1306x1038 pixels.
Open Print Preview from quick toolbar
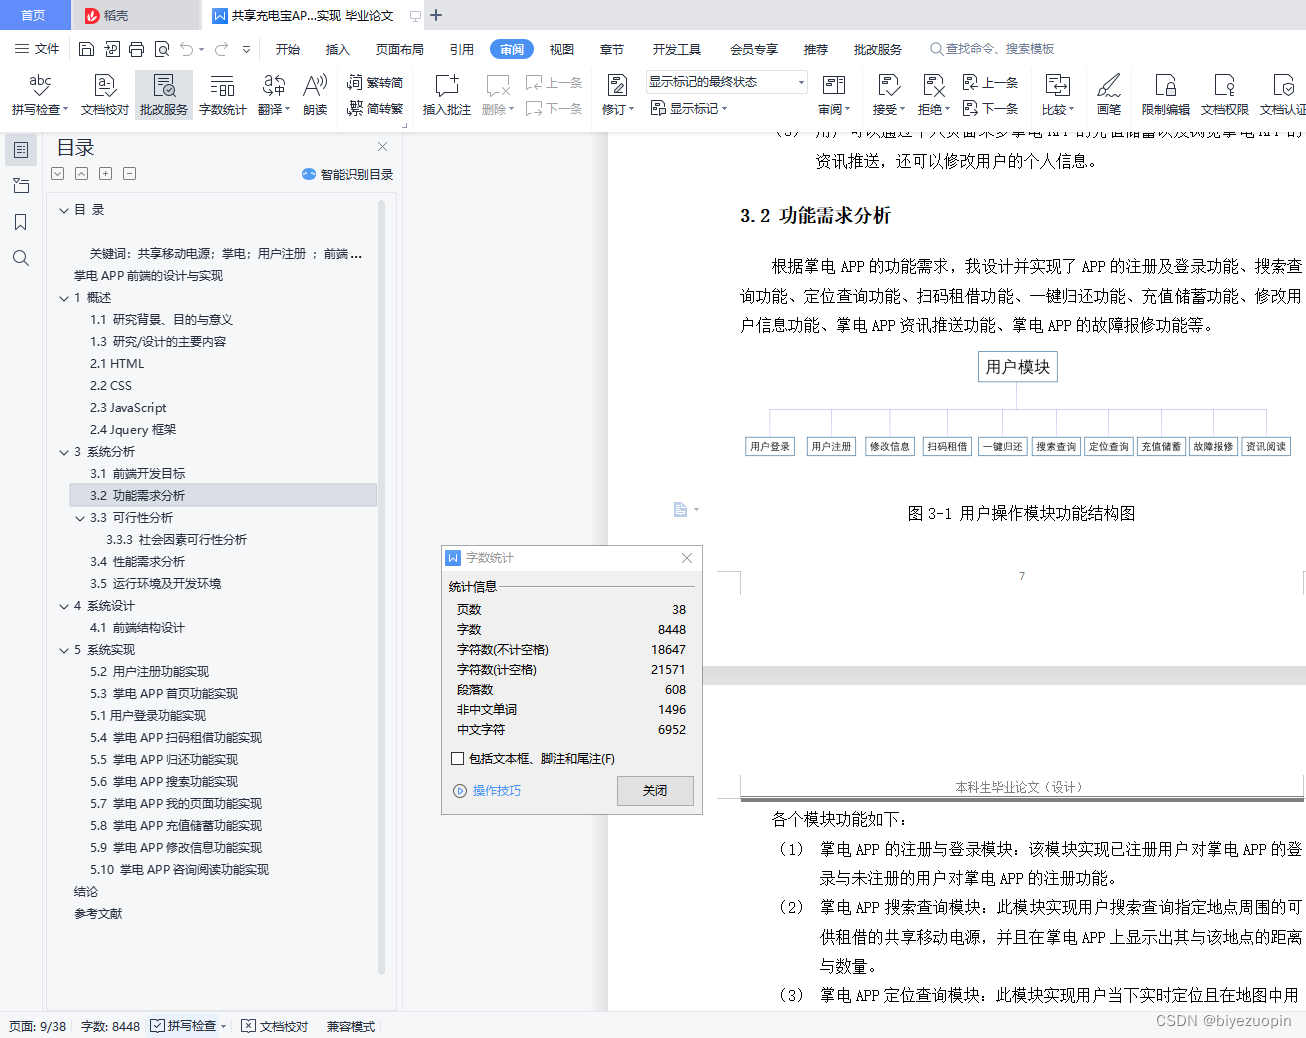[162, 49]
